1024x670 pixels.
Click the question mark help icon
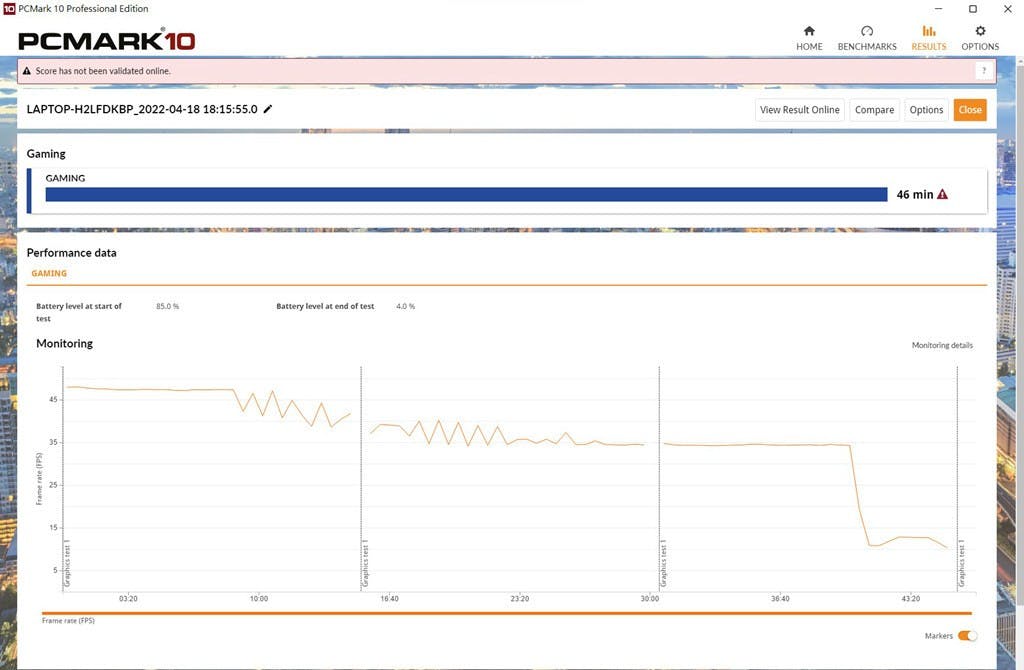984,71
